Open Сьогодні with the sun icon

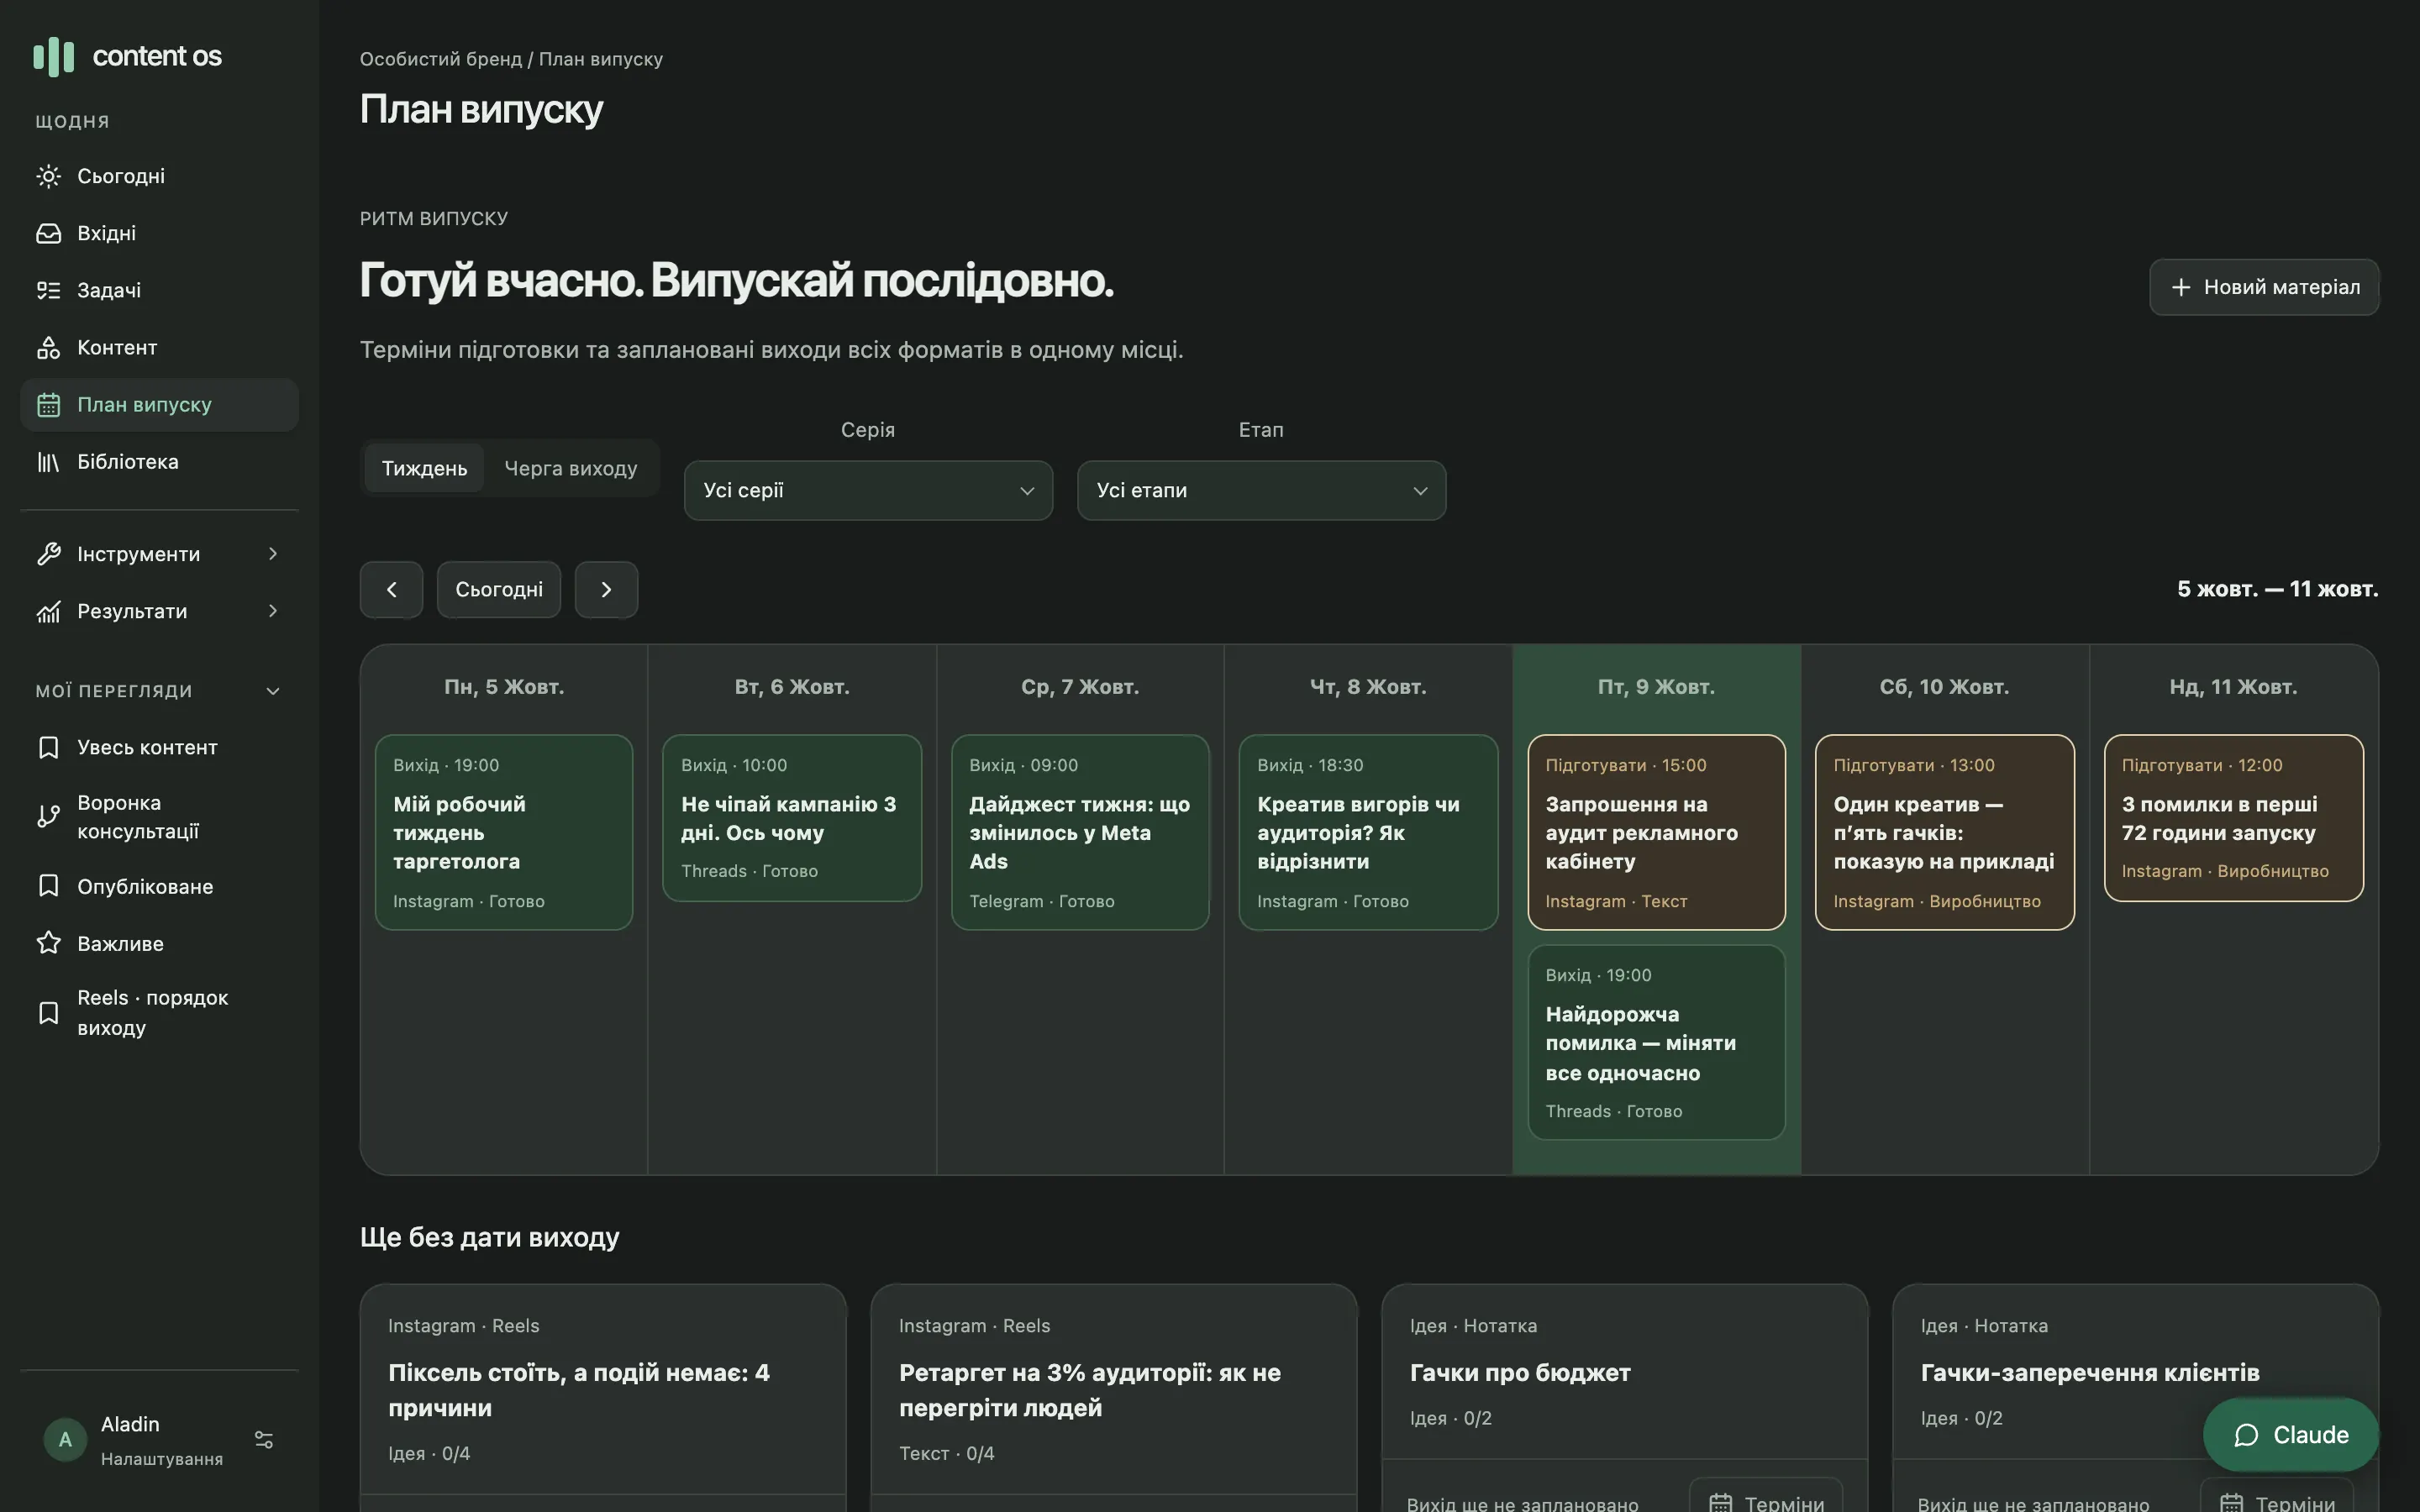tap(48, 176)
